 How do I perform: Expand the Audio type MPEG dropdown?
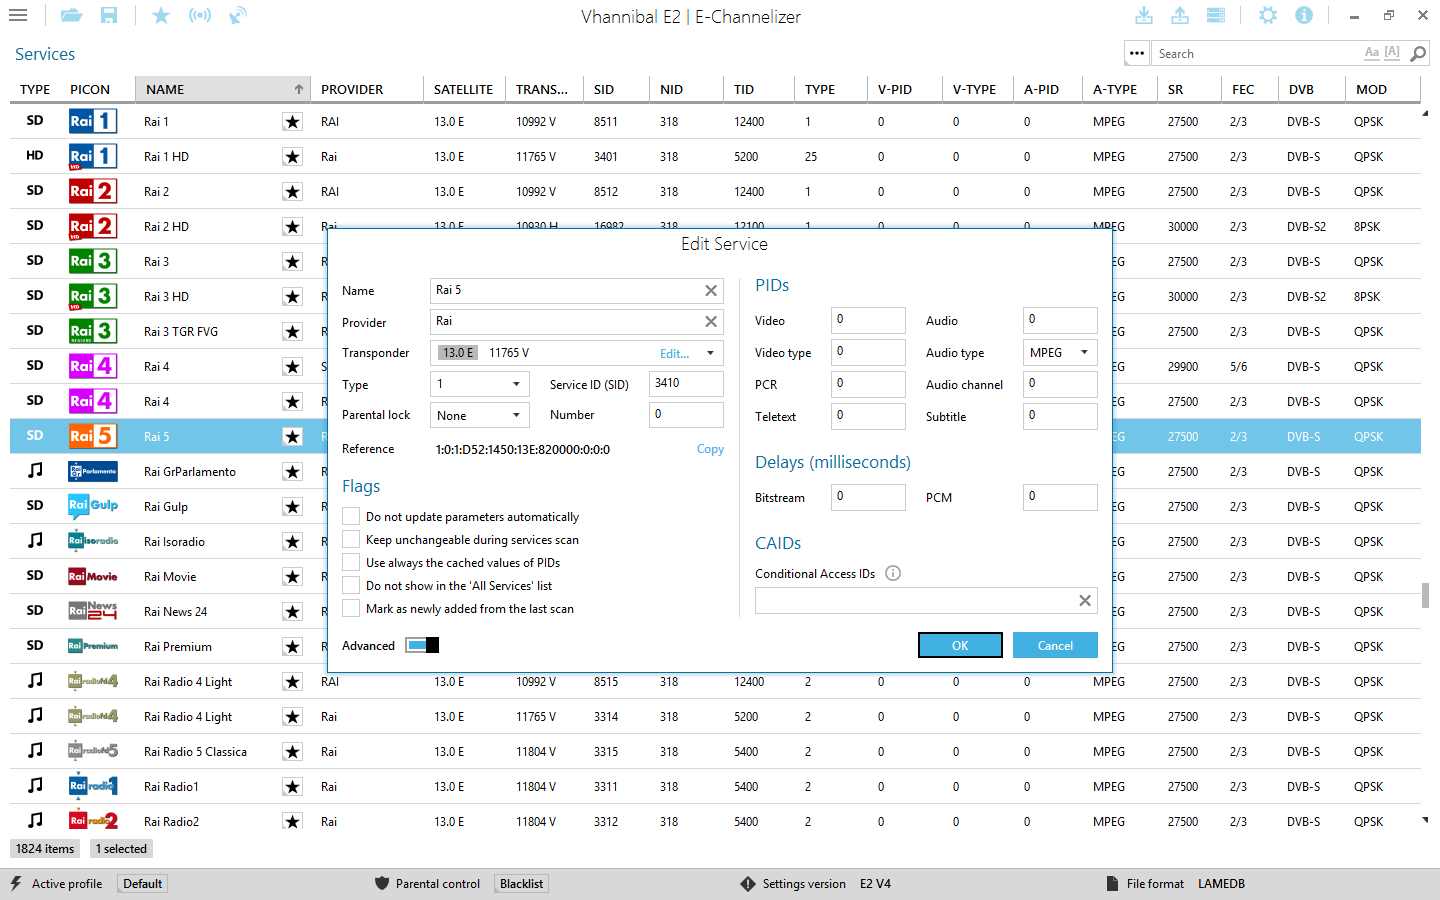(1059, 353)
